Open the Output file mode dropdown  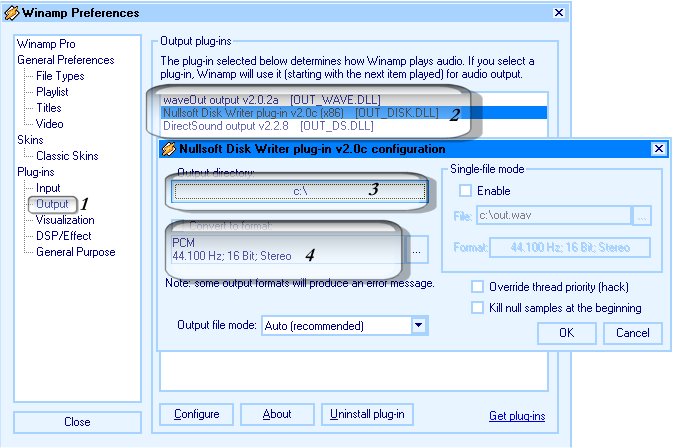418,325
